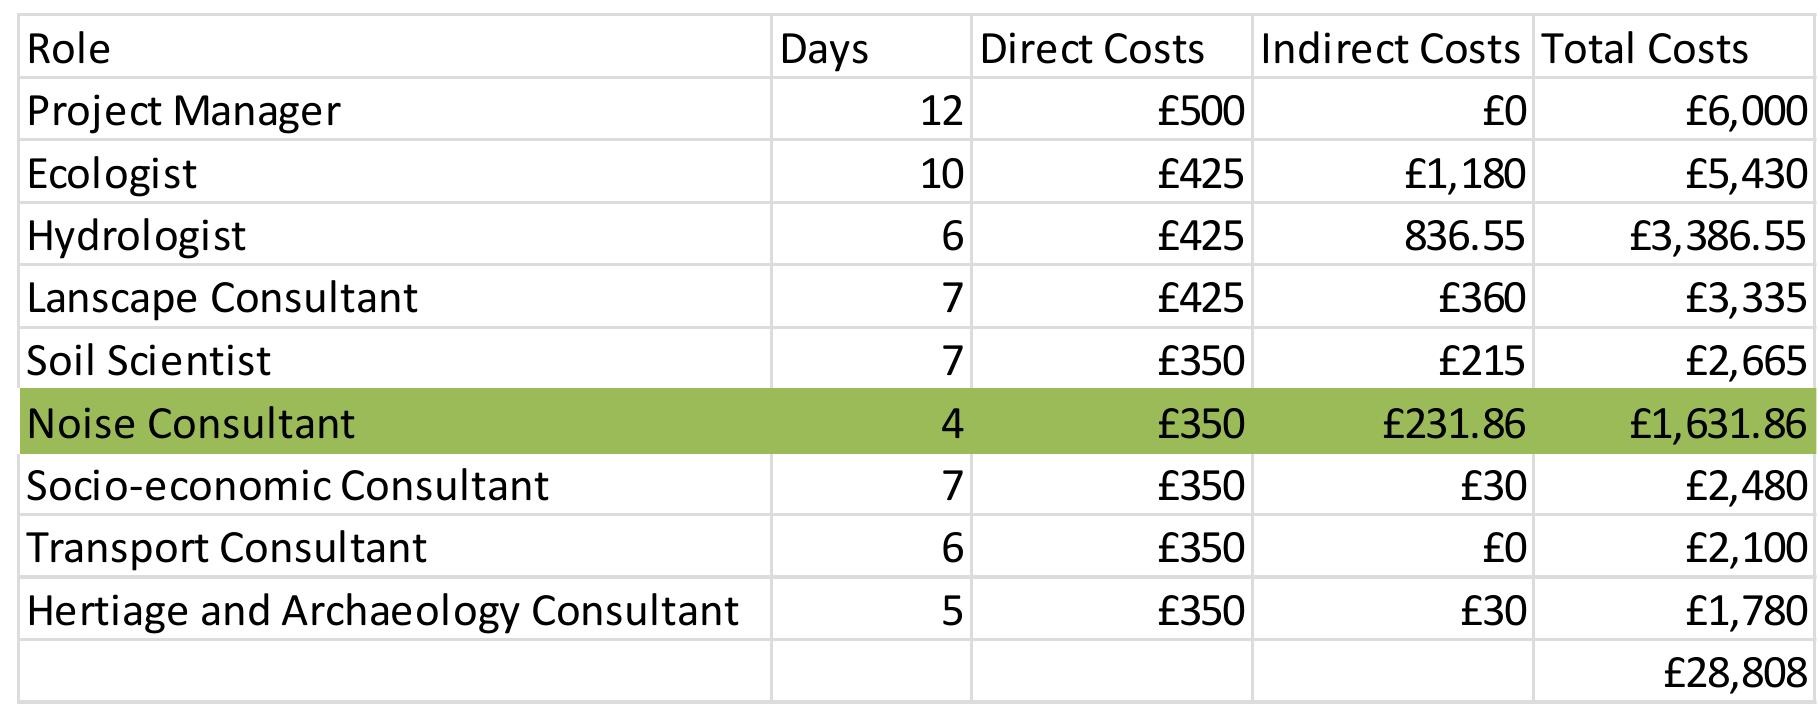
Task: Click the highlighted Noise Consultant cell
Action: [x=395, y=423]
